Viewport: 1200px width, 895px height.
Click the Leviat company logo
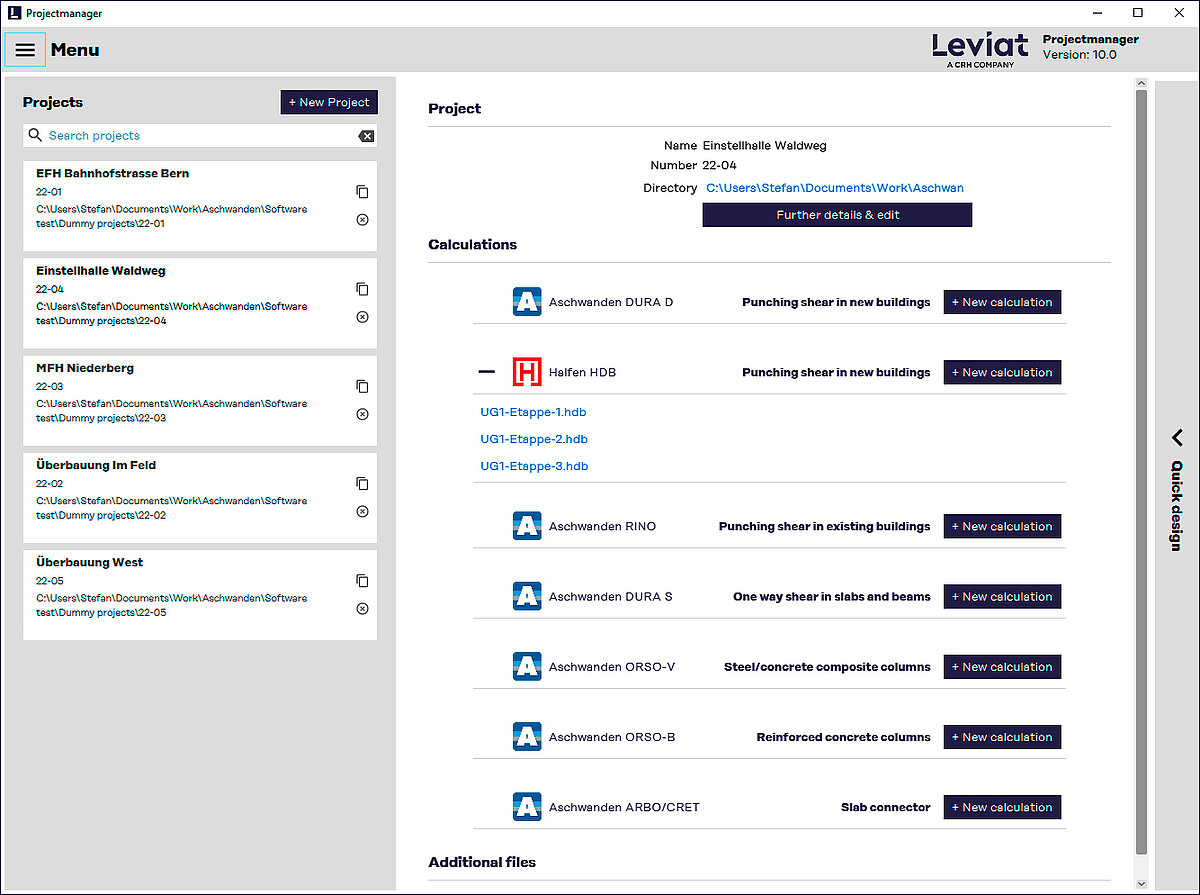[x=980, y=49]
